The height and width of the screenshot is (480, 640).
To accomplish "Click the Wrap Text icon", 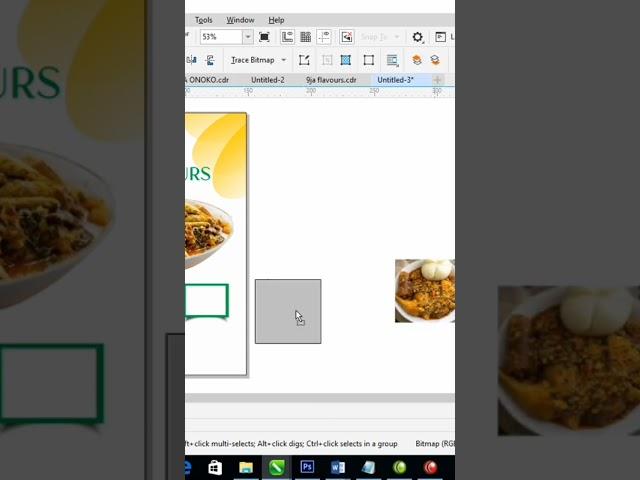I will 392,60.
